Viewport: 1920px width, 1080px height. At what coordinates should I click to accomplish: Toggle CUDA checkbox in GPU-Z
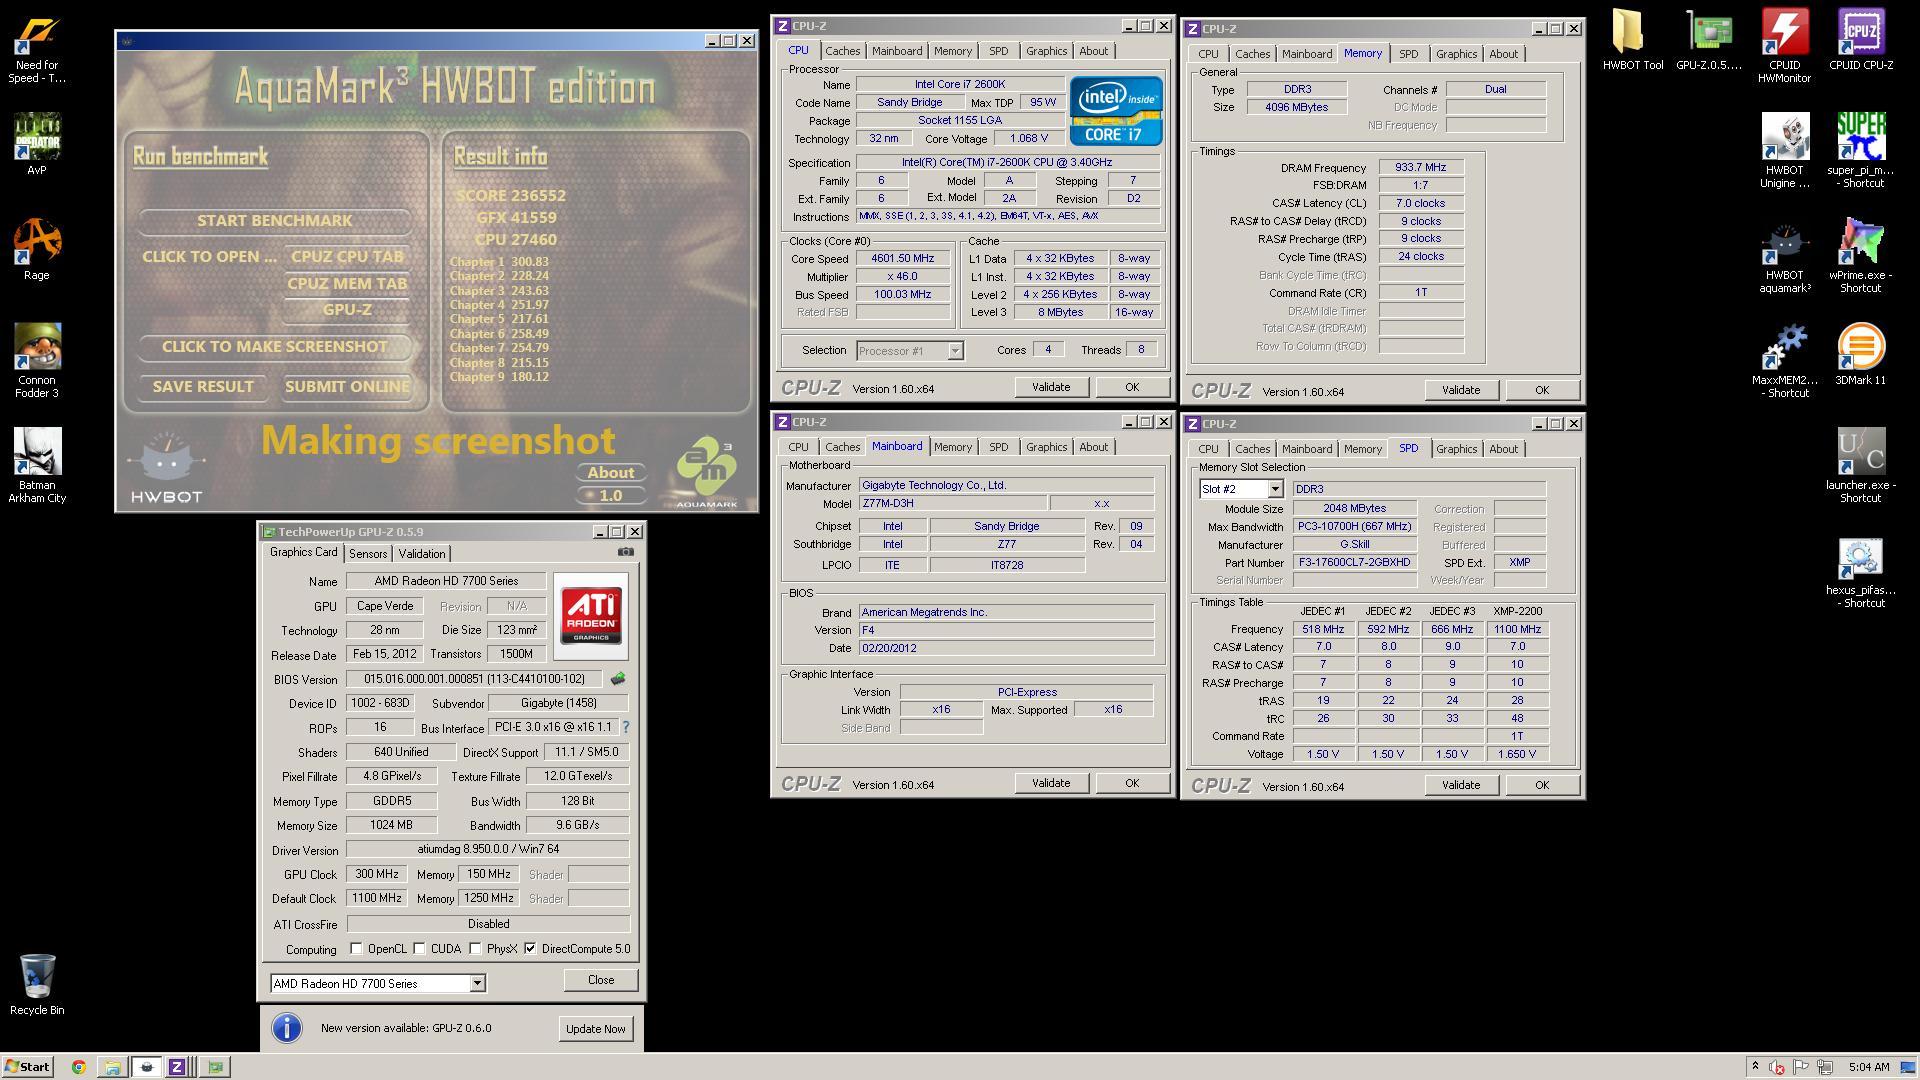[x=419, y=948]
